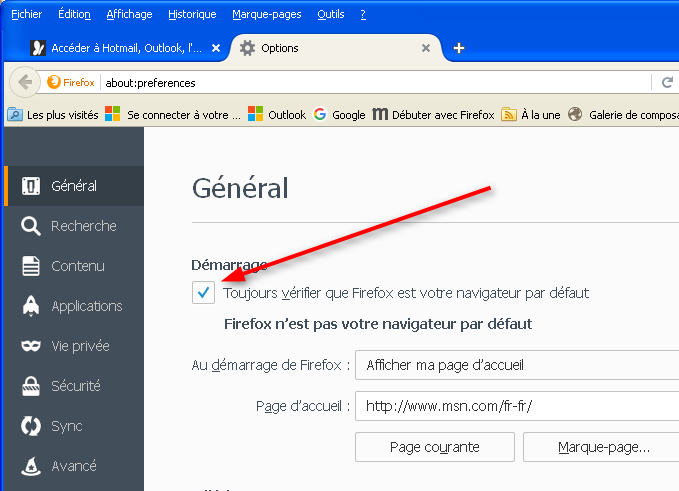Open the Au démarrage de Firefox dropdown

[517, 365]
